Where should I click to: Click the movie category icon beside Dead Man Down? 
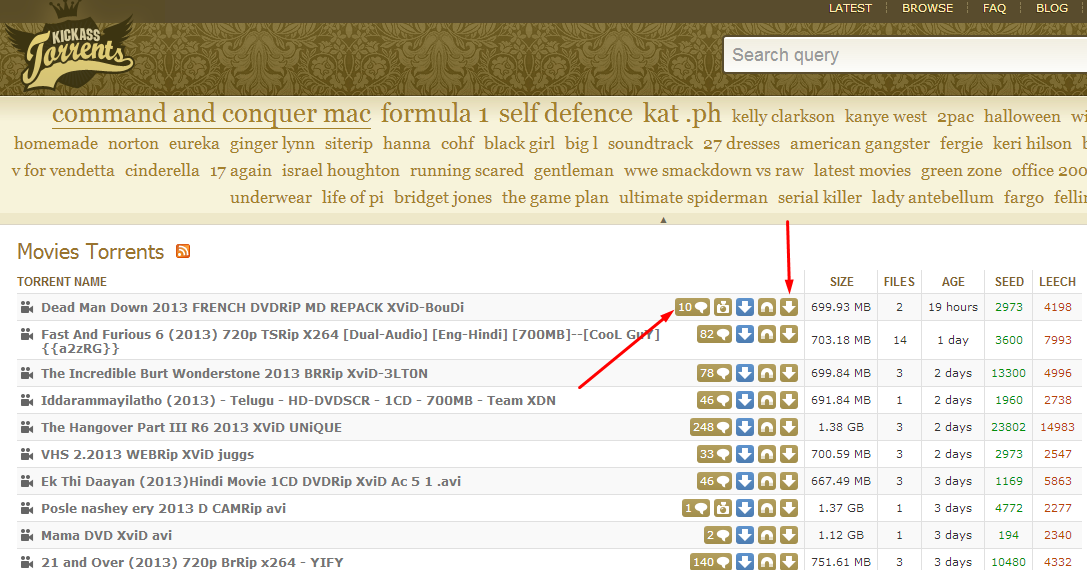[27, 306]
